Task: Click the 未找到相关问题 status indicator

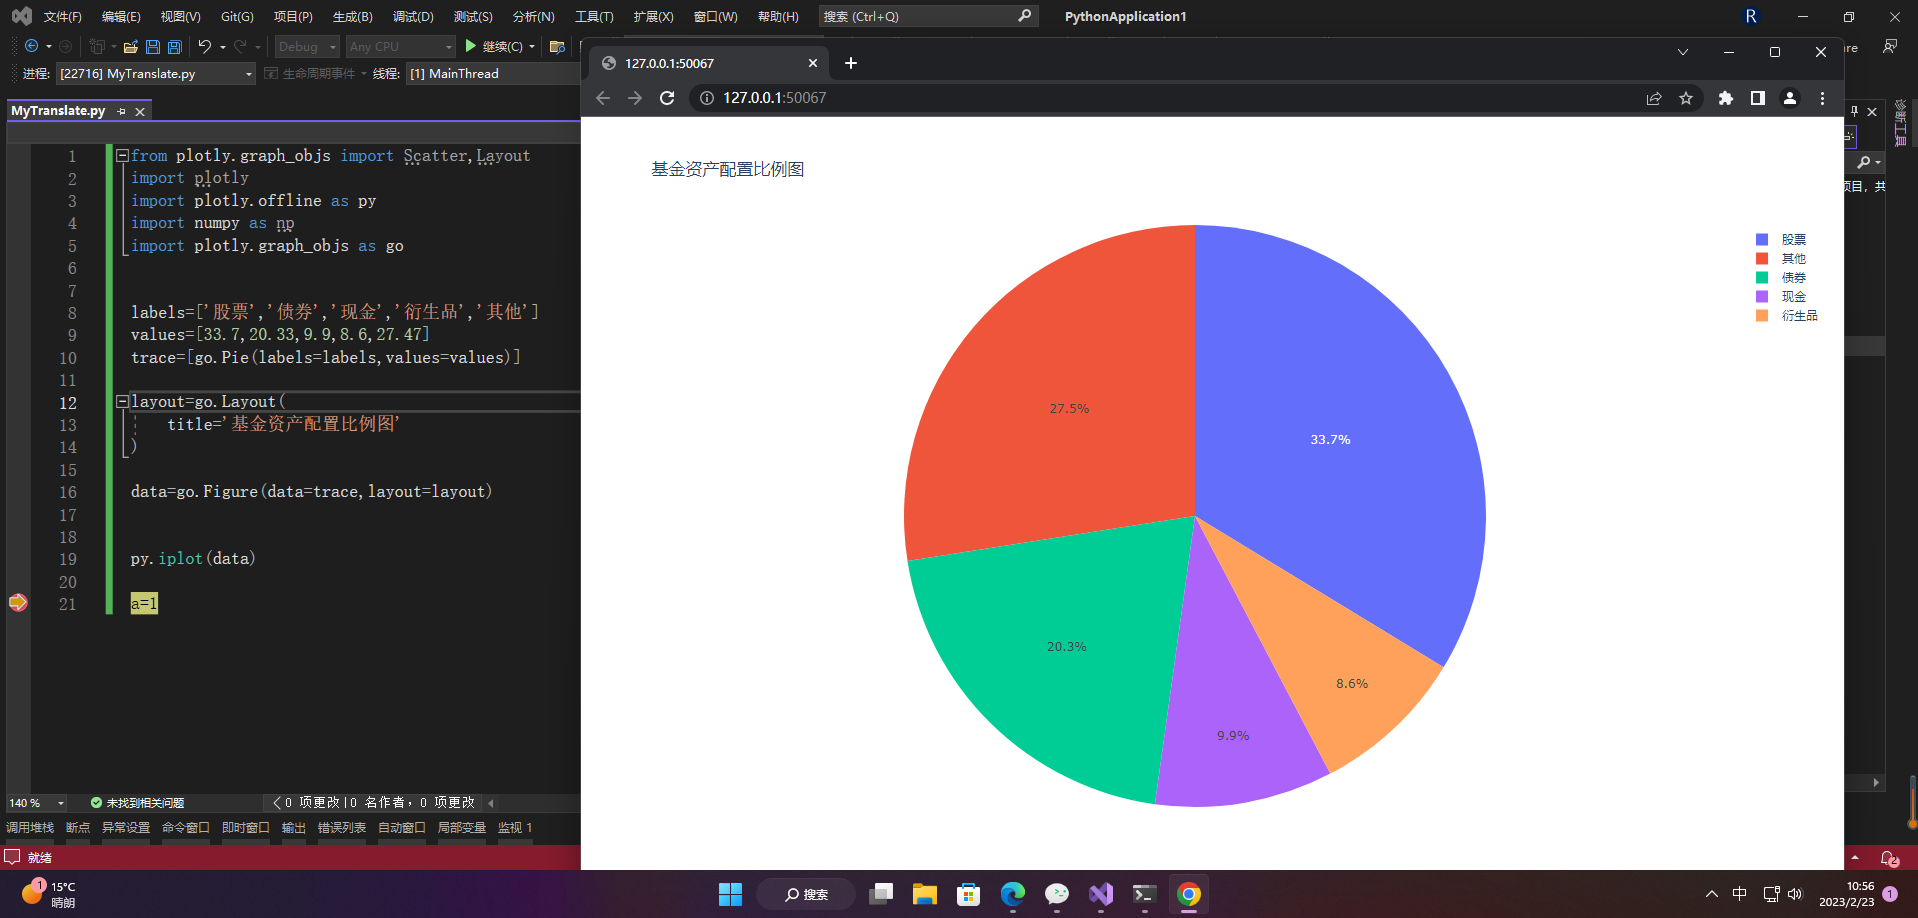Action: tap(137, 803)
